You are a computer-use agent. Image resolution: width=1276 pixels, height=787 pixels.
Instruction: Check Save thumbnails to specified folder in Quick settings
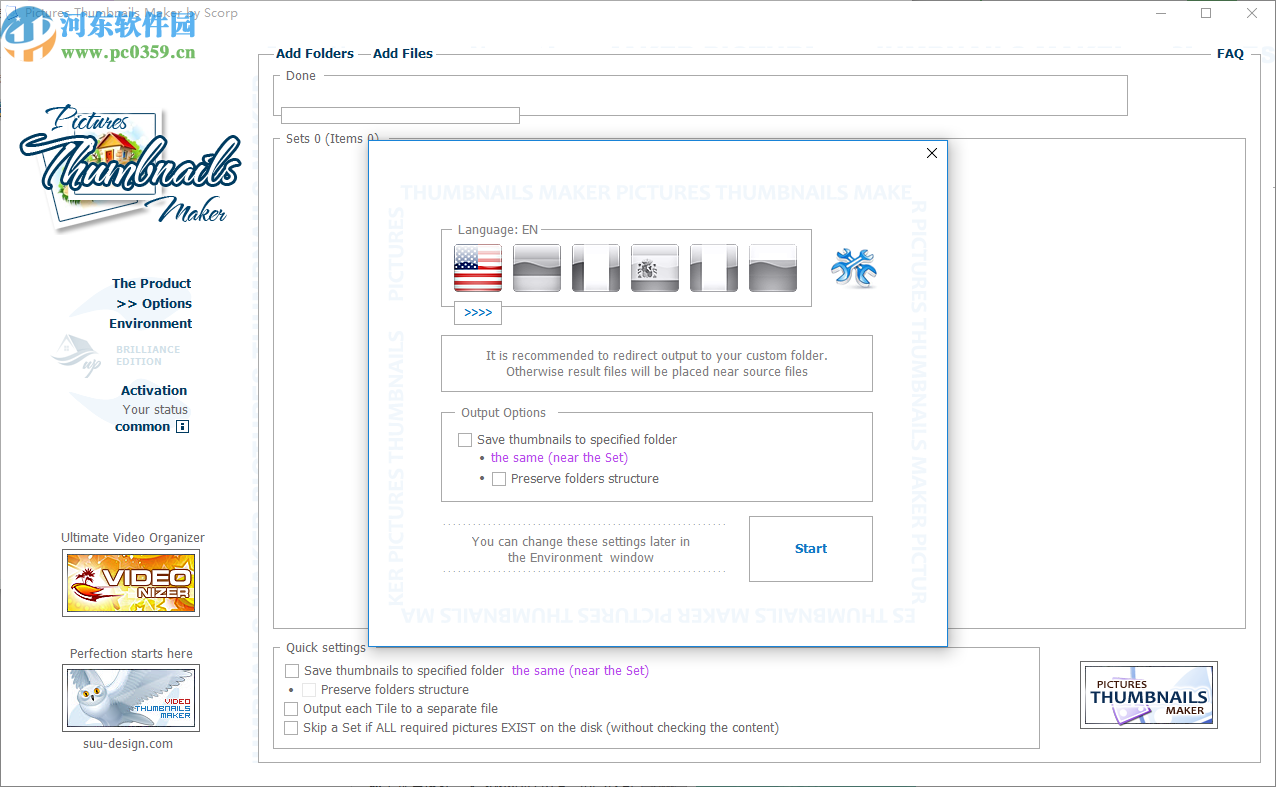292,671
